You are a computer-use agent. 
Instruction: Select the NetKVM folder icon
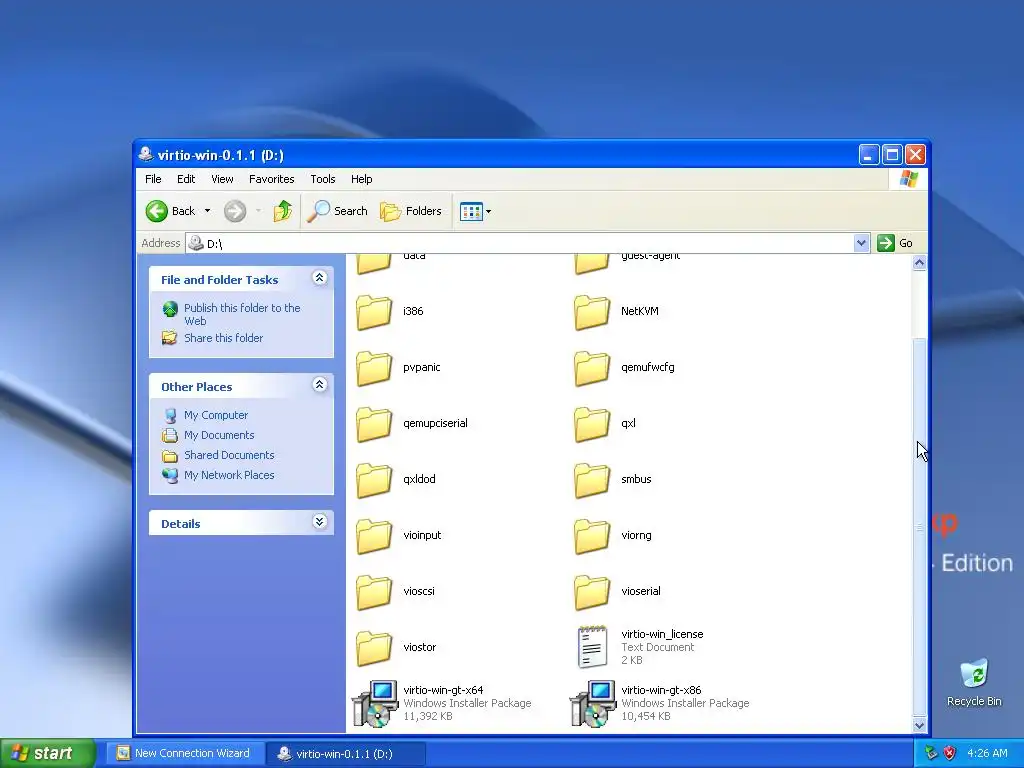(x=592, y=312)
